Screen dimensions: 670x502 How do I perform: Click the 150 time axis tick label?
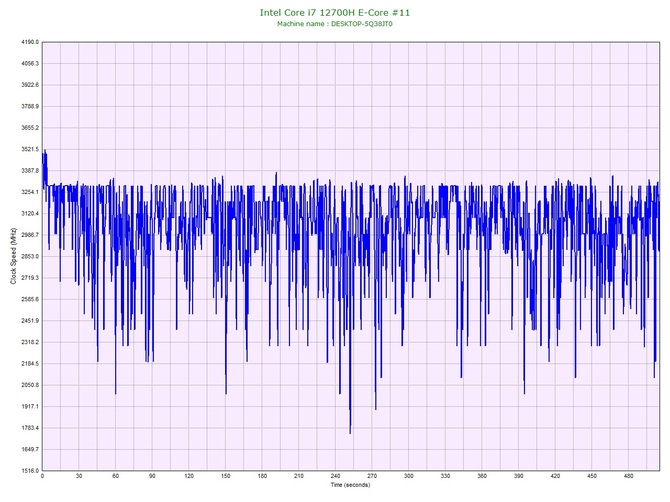pos(226,476)
